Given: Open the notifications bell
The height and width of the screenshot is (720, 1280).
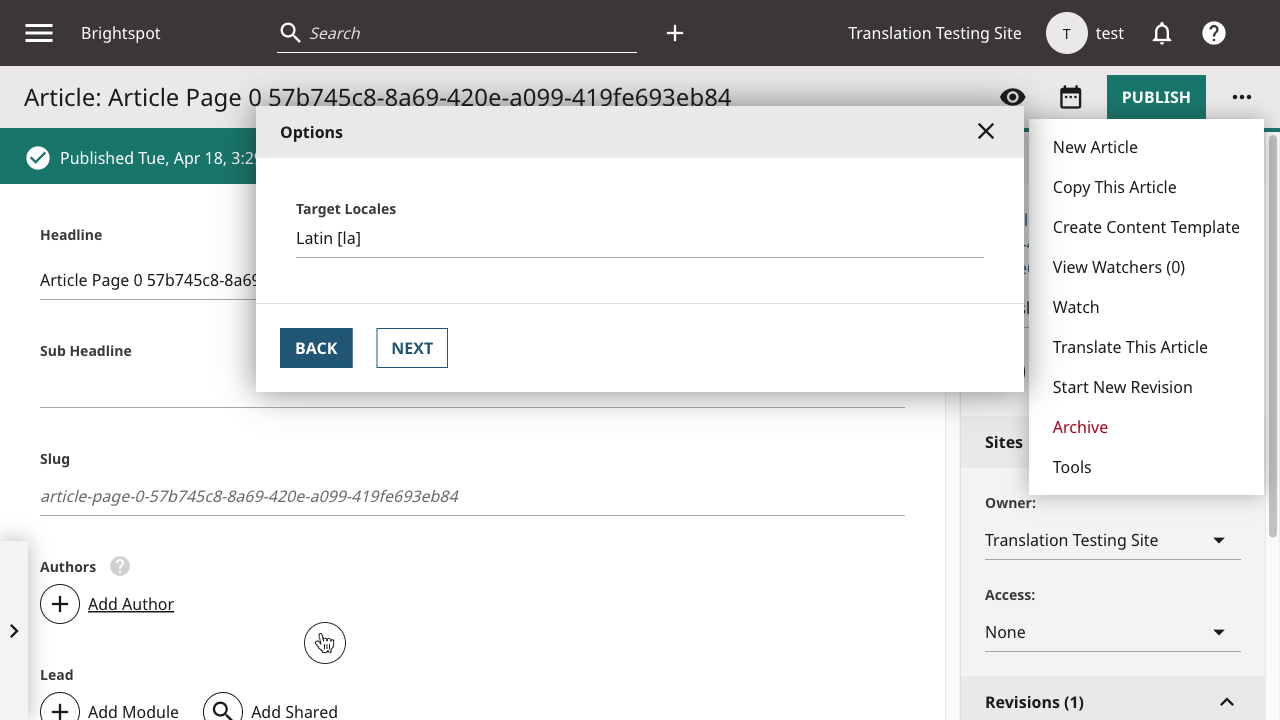Looking at the screenshot, I should click(x=1162, y=33).
